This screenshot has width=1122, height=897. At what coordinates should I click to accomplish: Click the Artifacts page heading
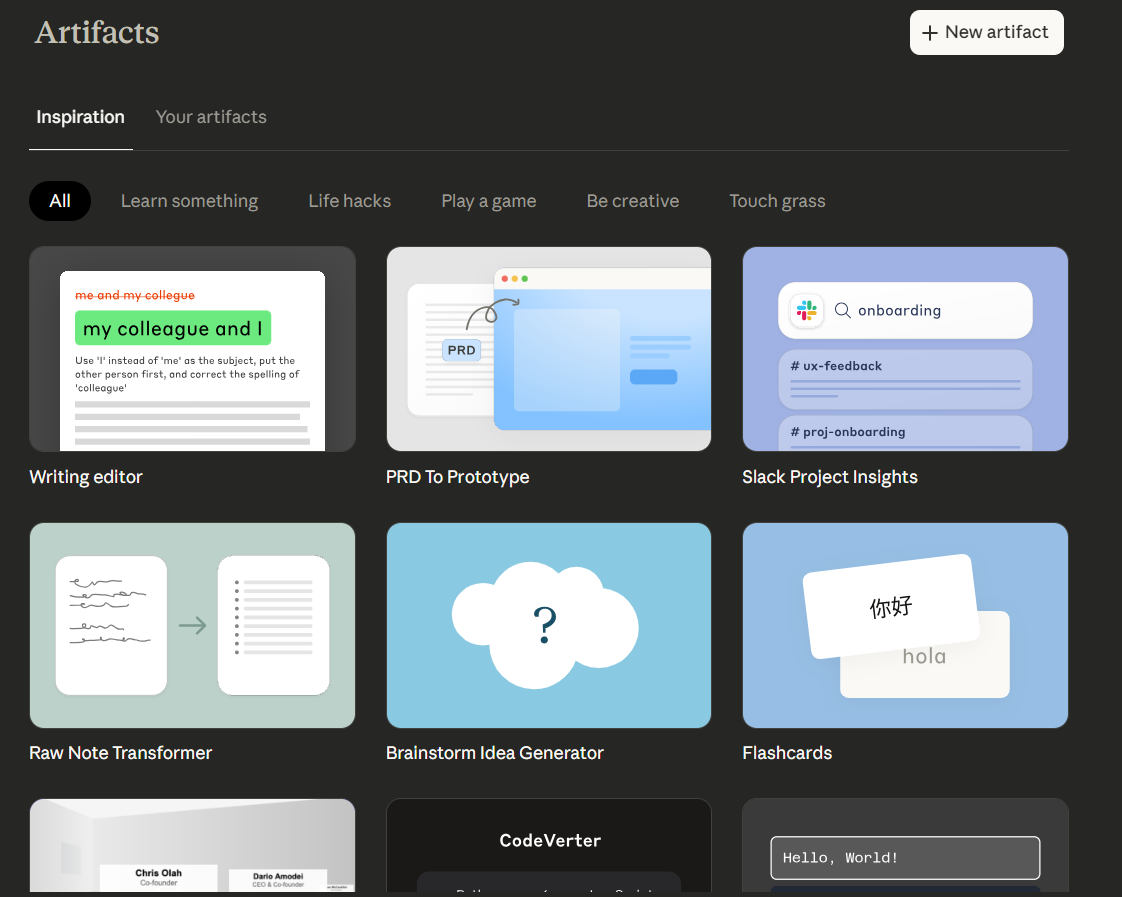click(x=97, y=33)
